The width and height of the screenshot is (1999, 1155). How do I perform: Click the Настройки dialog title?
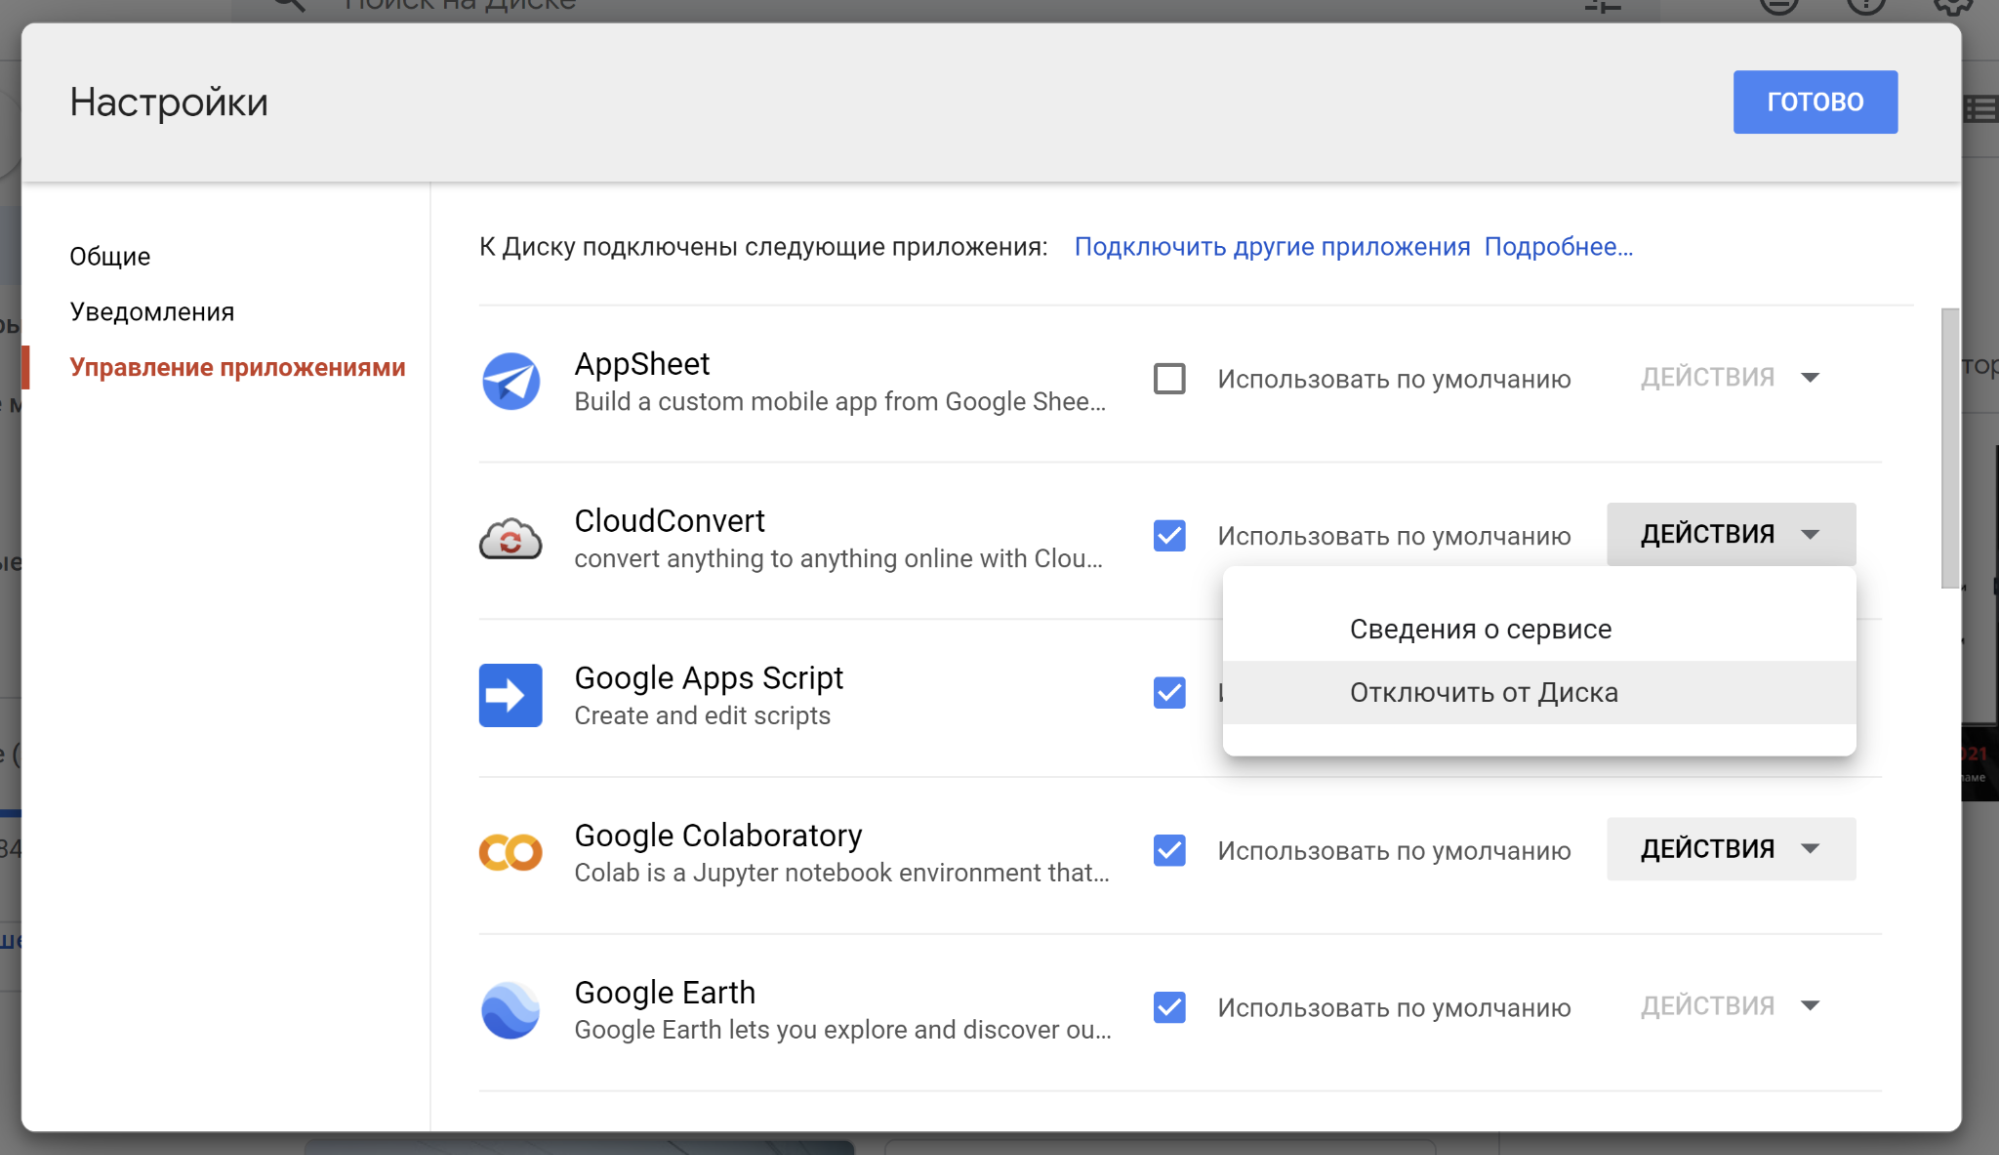click(169, 102)
